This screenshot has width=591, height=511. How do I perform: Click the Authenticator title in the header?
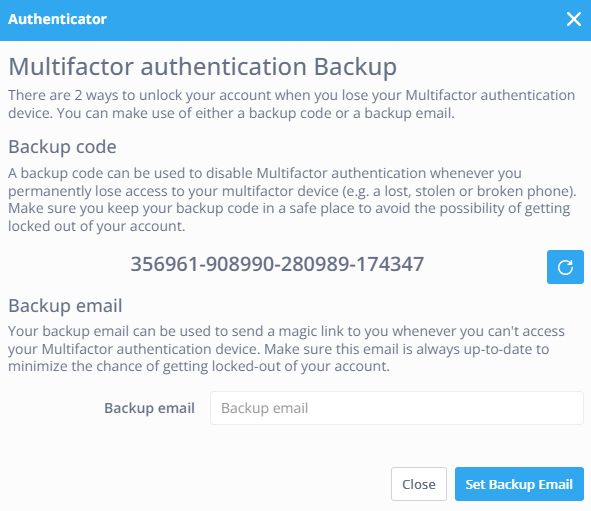tap(57, 19)
